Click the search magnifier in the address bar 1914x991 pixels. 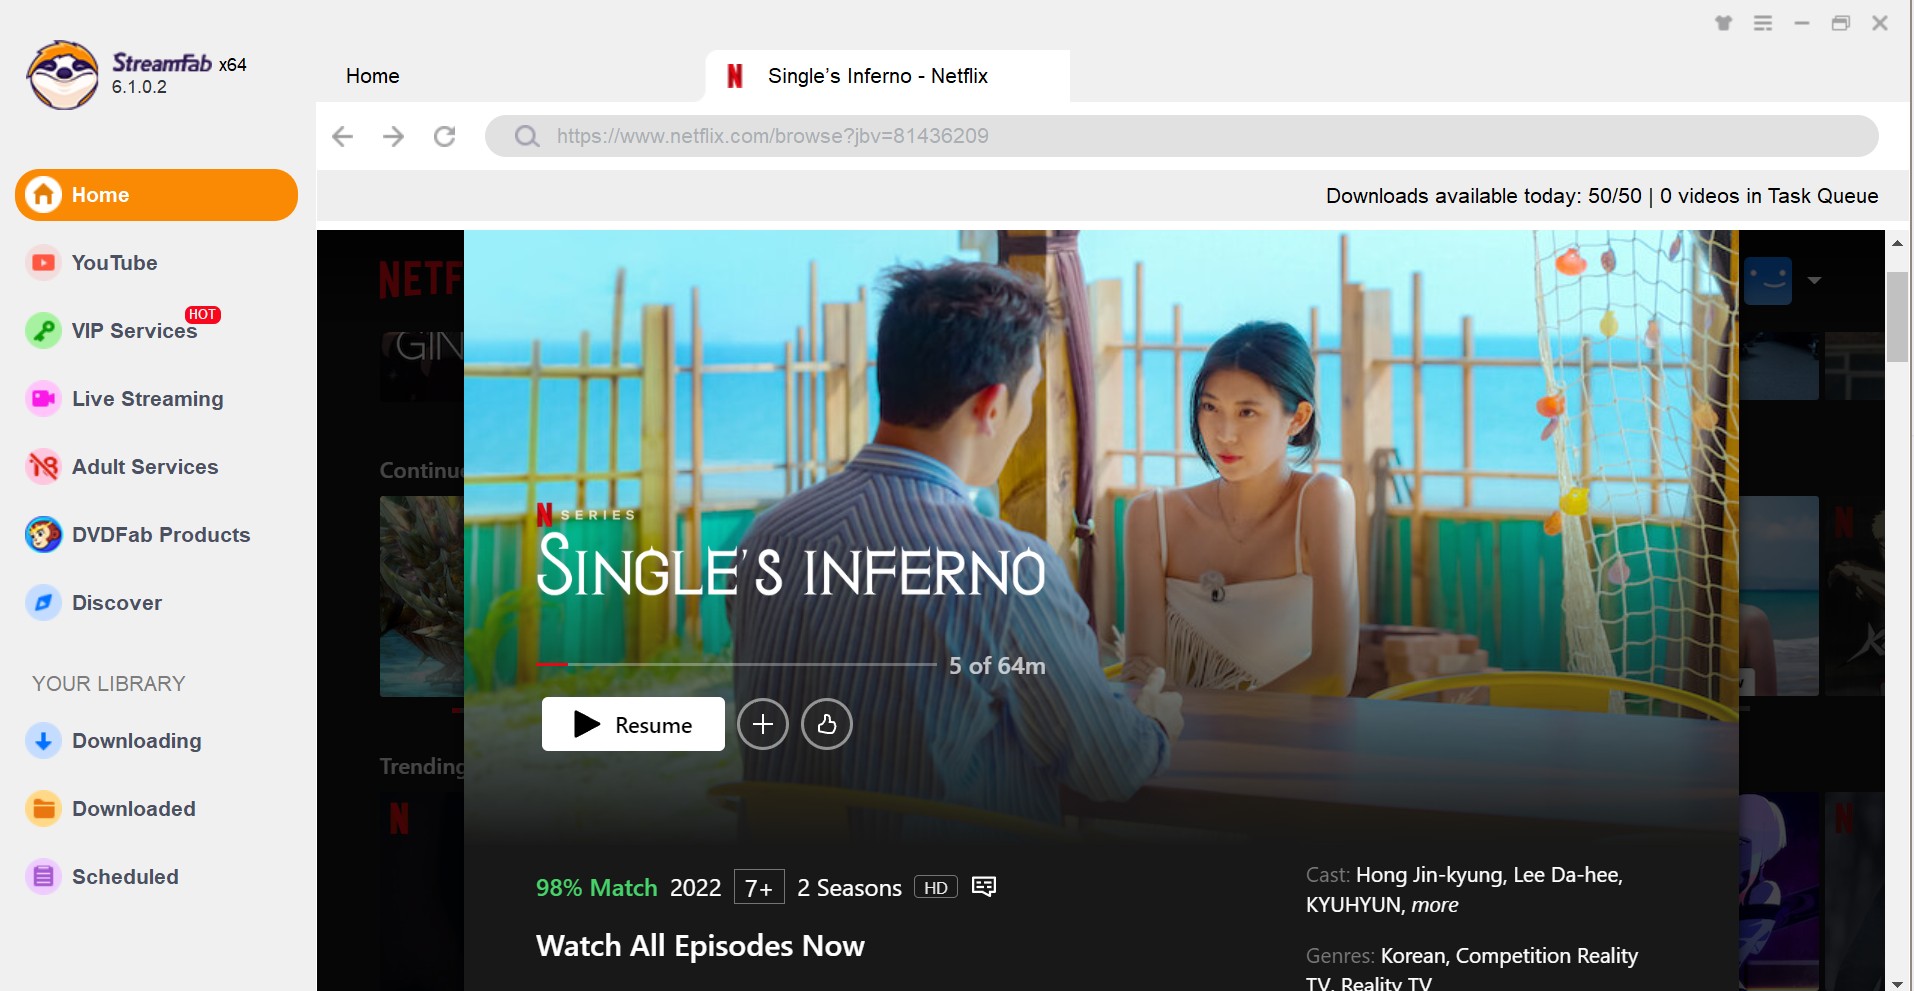527,136
